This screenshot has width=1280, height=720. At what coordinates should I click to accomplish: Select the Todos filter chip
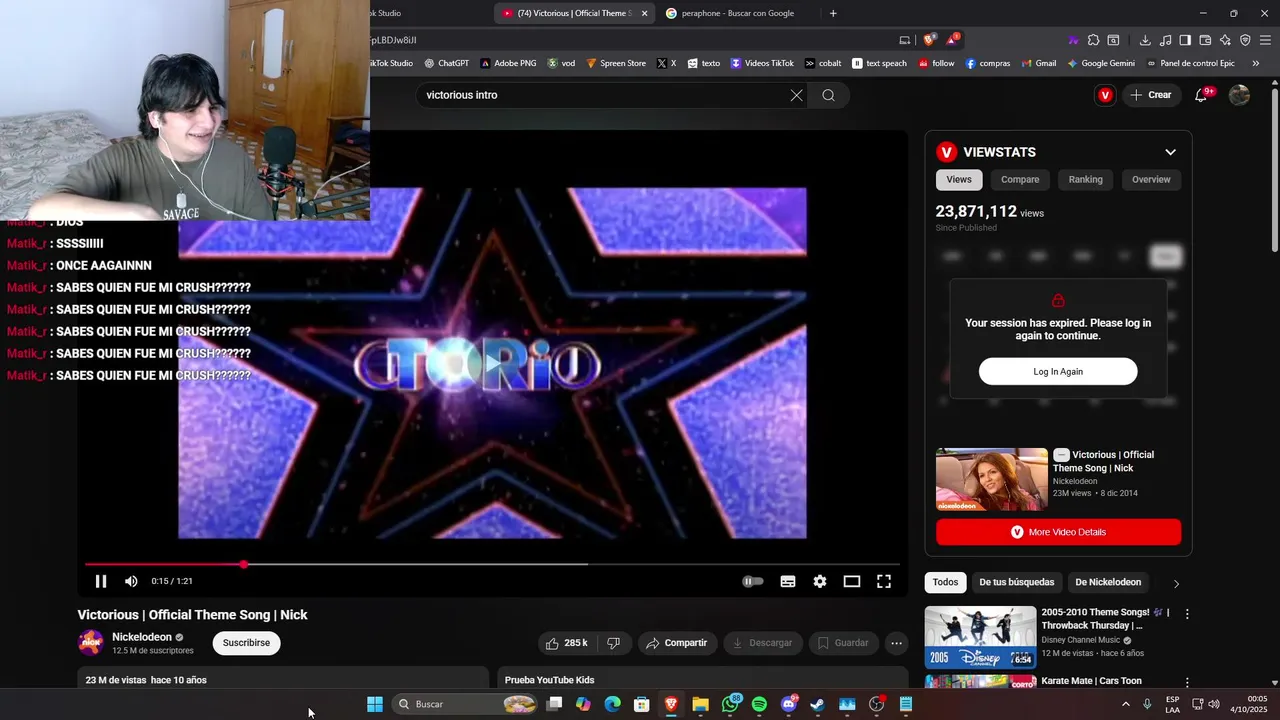(945, 582)
